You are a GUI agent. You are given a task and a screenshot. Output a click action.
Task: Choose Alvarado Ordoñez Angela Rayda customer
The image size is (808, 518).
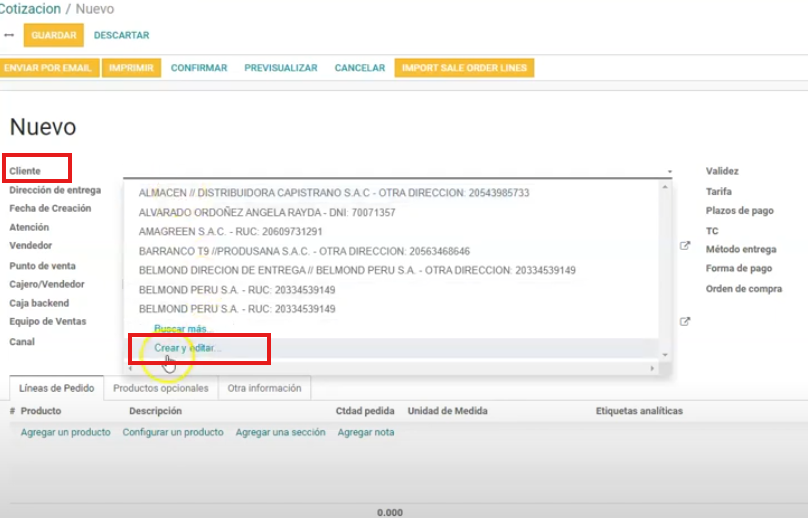pos(267,212)
